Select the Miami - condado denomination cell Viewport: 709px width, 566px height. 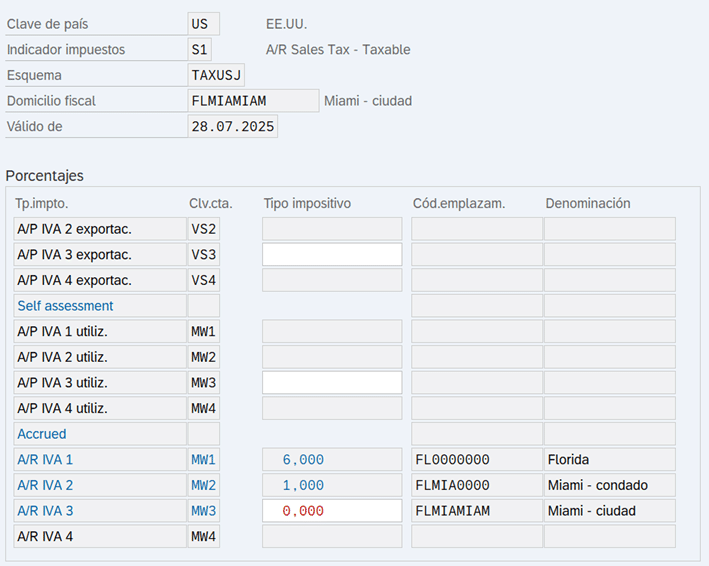click(610, 486)
